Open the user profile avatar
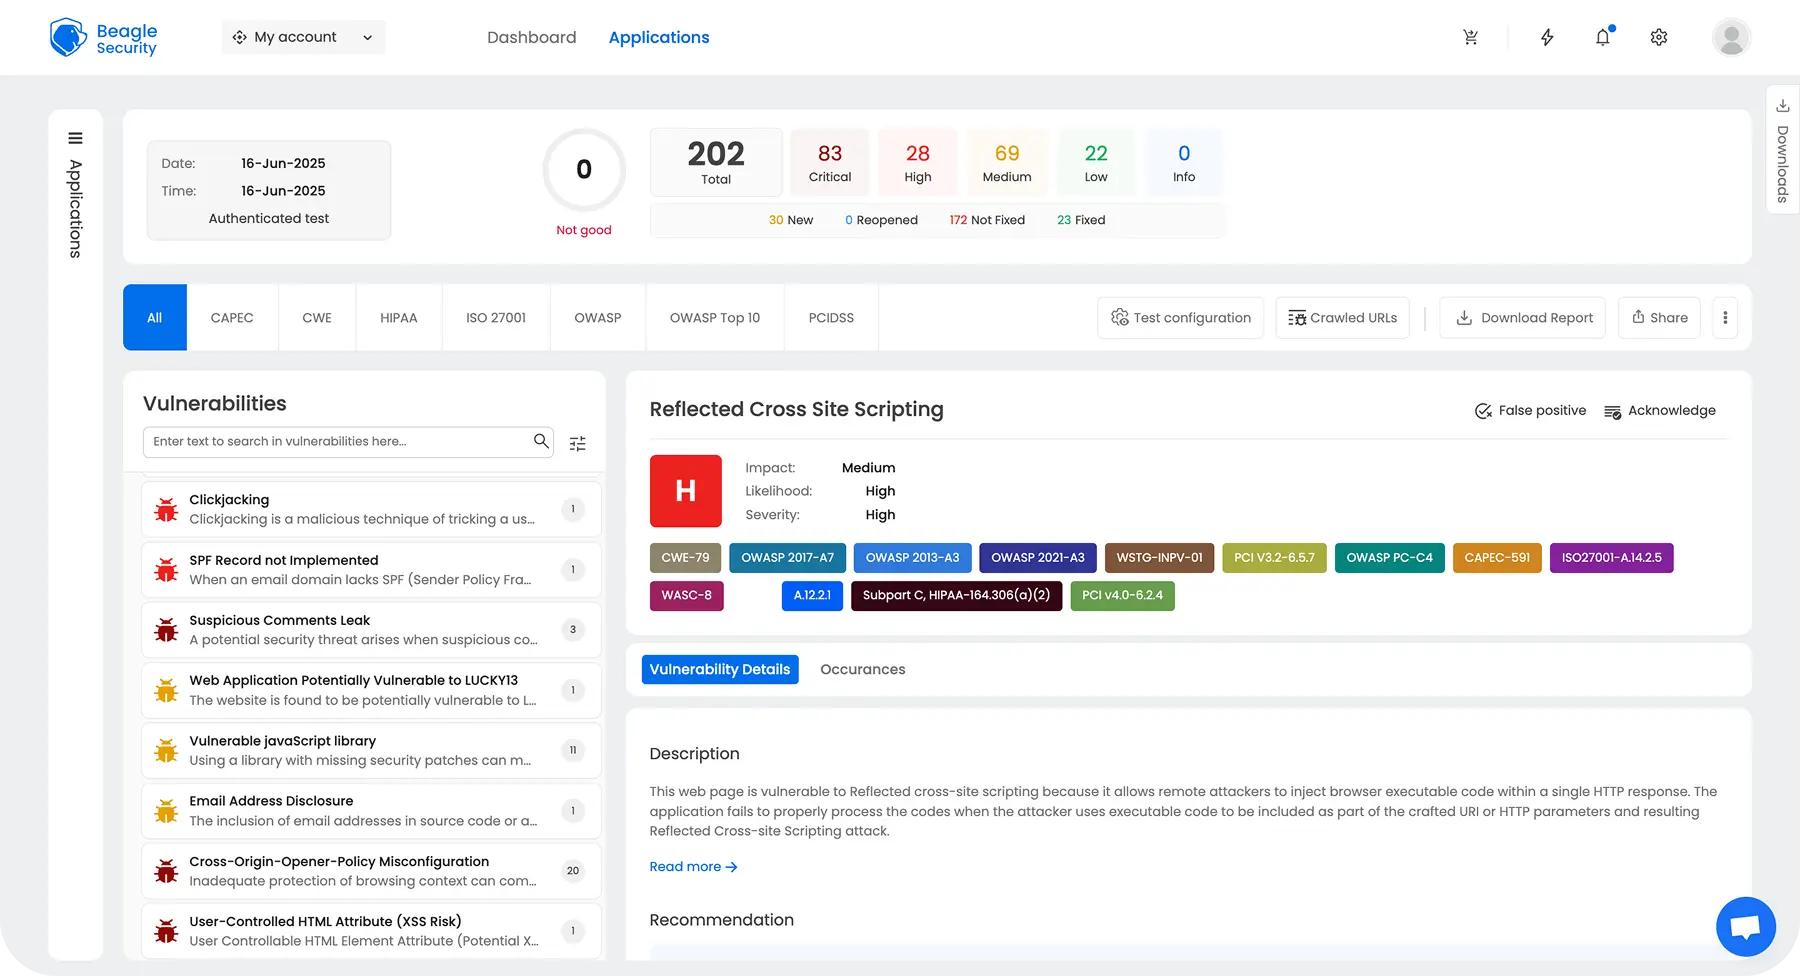1800x976 pixels. pos(1731,37)
